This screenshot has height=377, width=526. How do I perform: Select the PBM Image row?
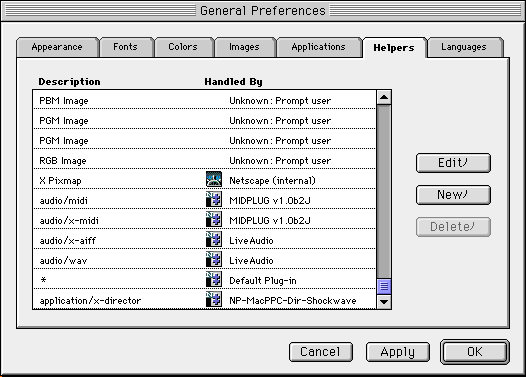coord(204,100)
